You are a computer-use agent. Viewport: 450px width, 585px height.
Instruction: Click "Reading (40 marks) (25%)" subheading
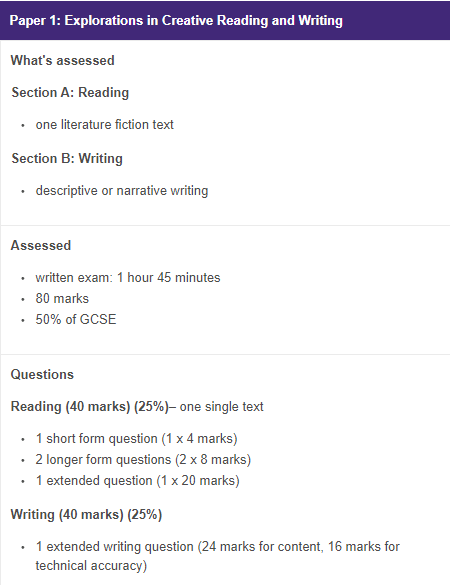tap(90, 407)
